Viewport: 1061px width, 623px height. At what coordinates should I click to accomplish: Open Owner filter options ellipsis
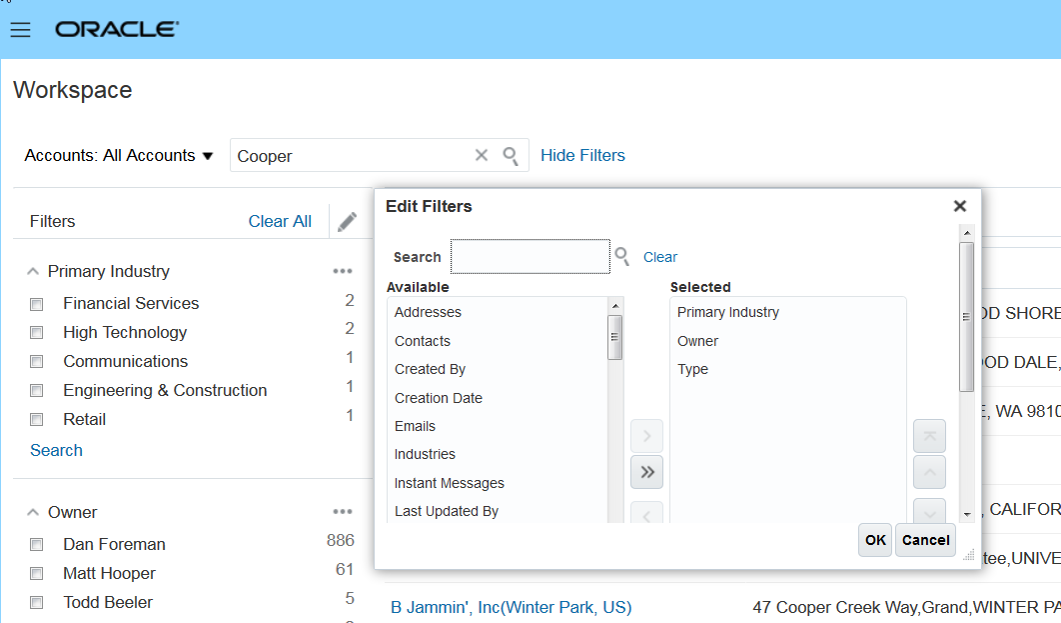coord(343,512)
